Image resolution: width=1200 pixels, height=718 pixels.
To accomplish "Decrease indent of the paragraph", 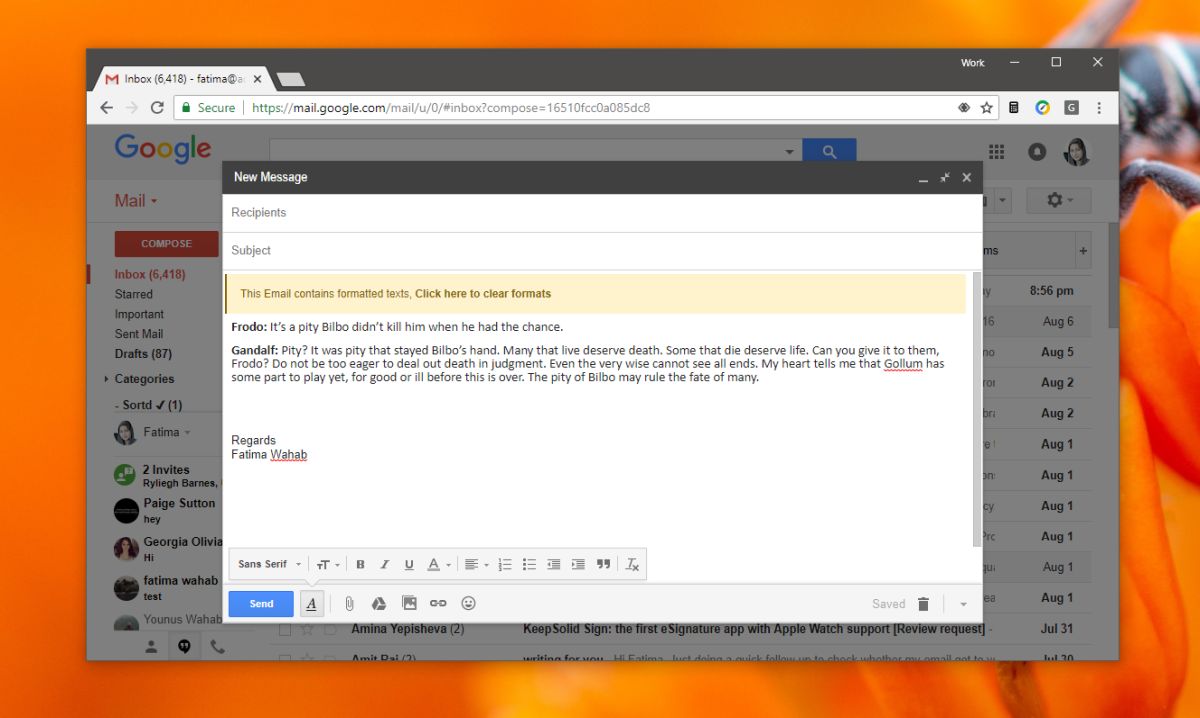I will point(554,565).
